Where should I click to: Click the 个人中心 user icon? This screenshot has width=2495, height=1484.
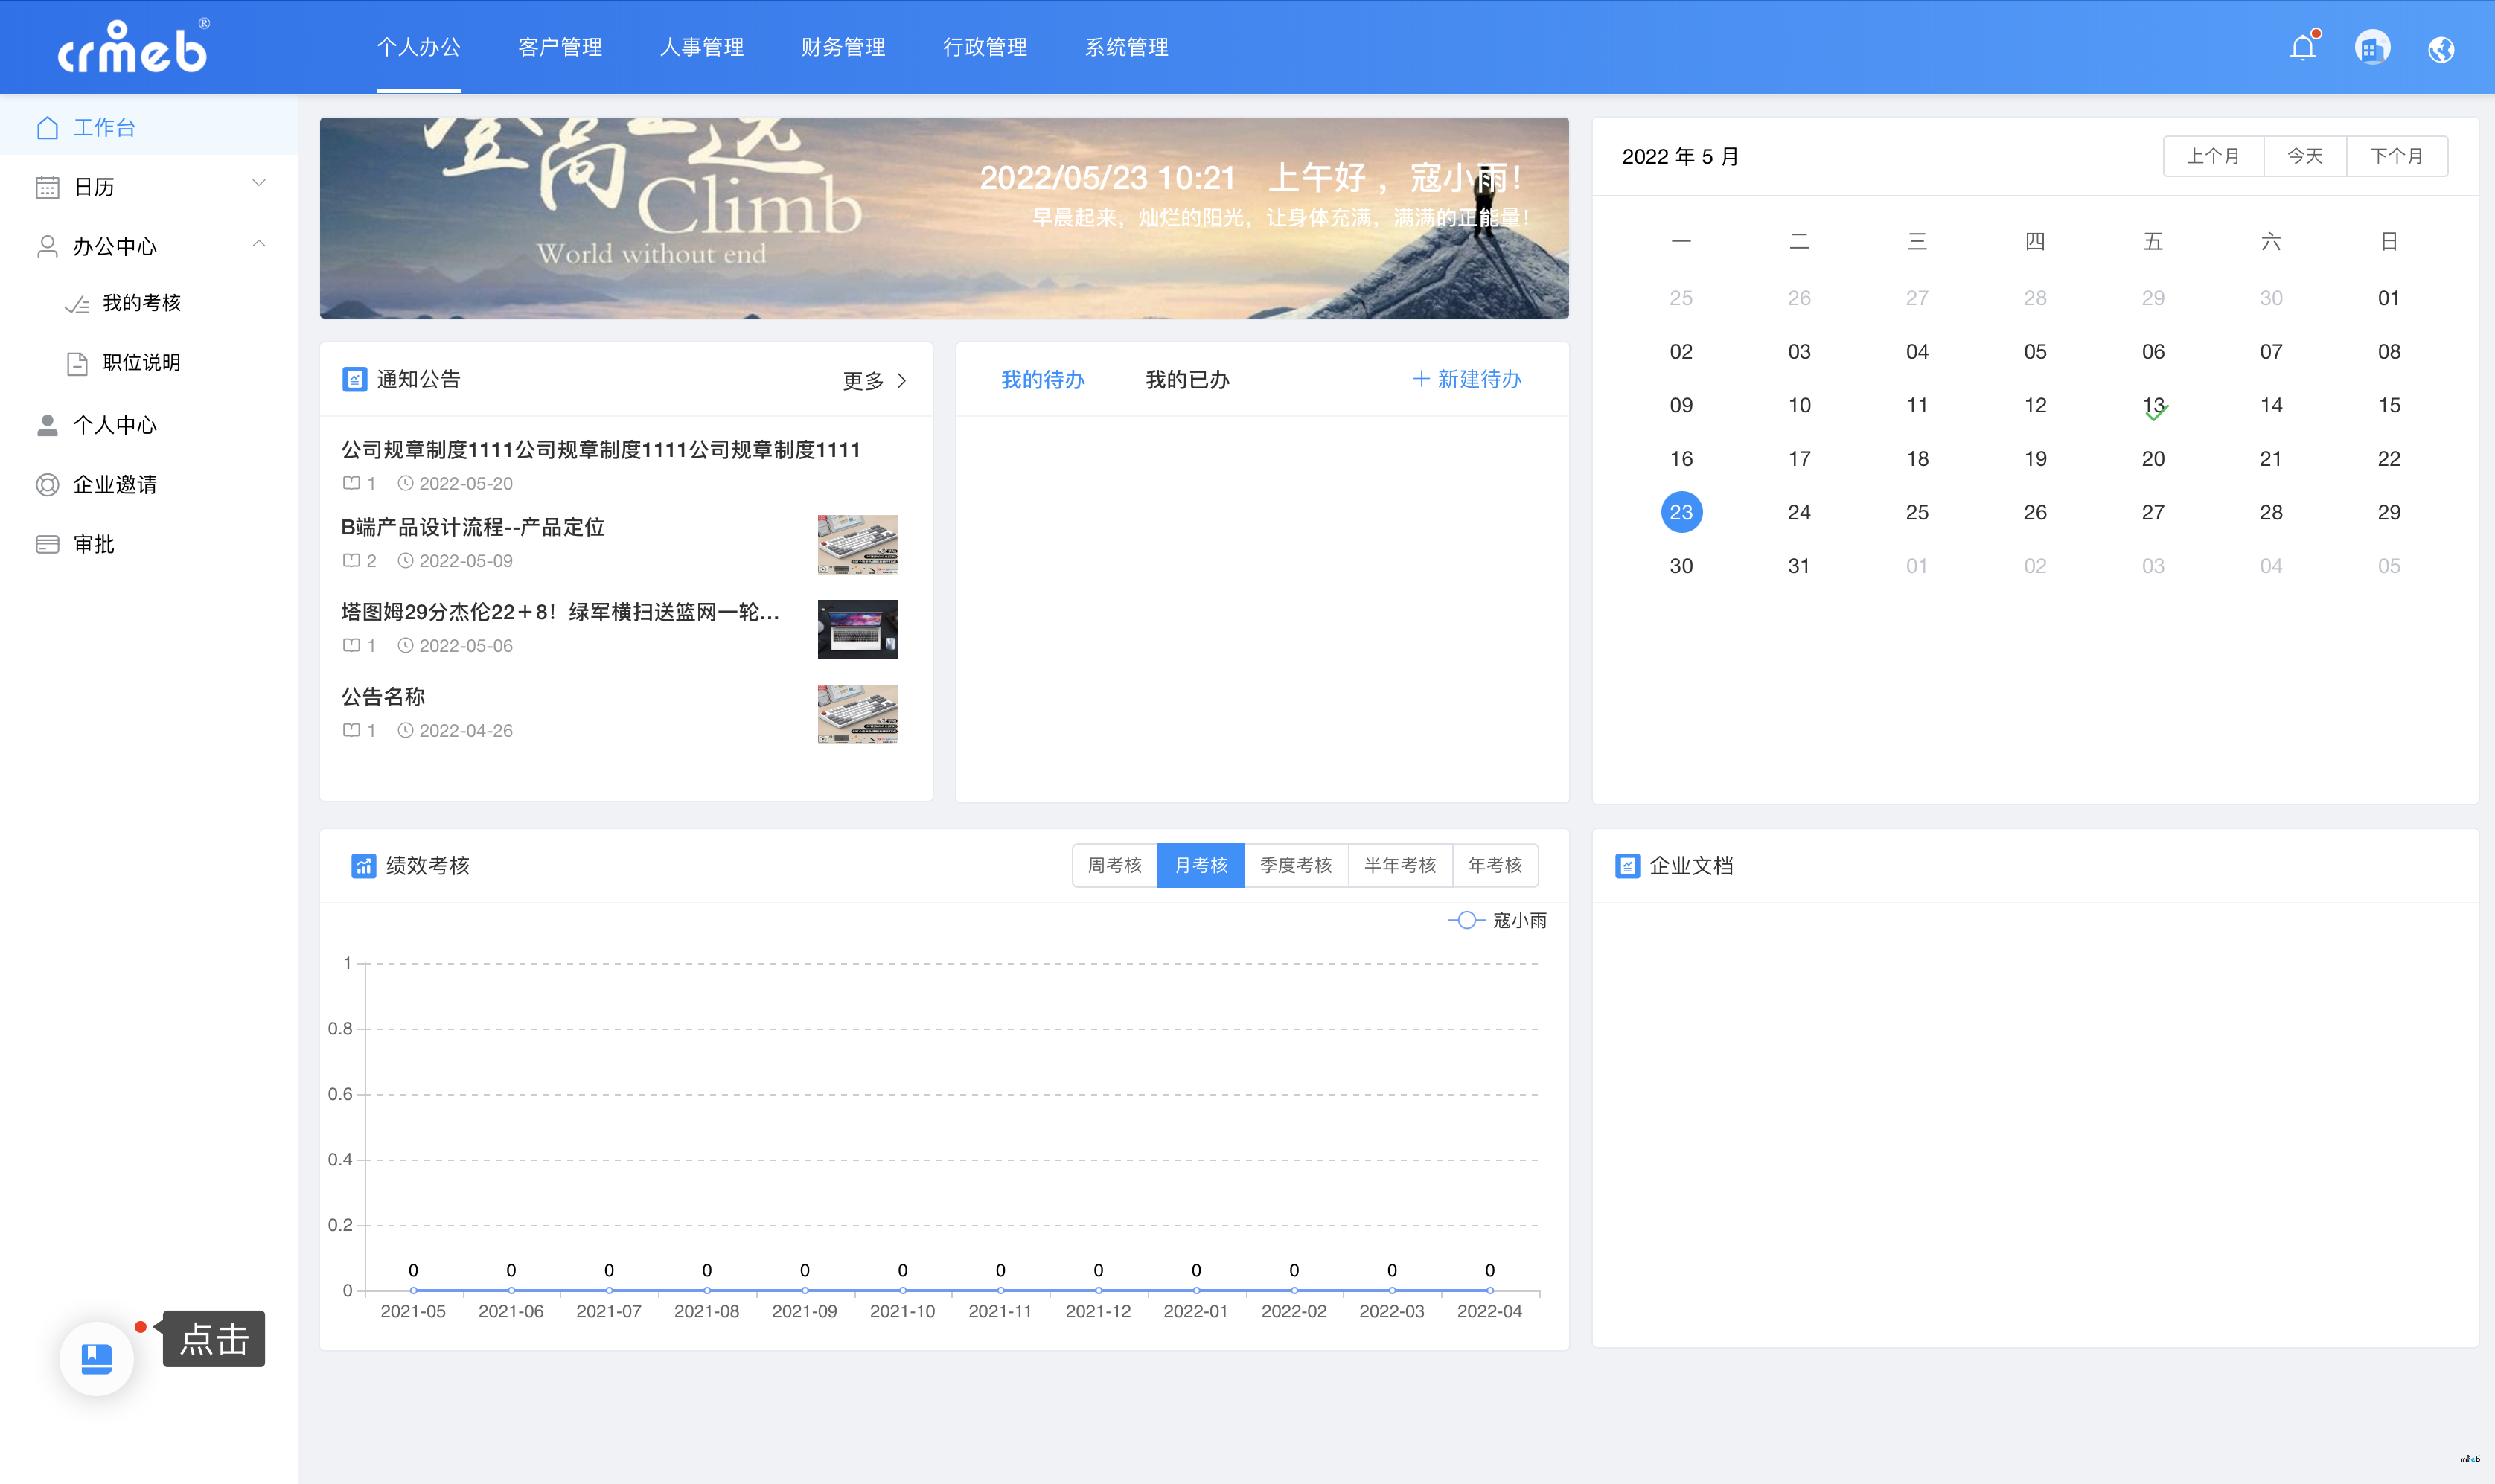[47, 425]
